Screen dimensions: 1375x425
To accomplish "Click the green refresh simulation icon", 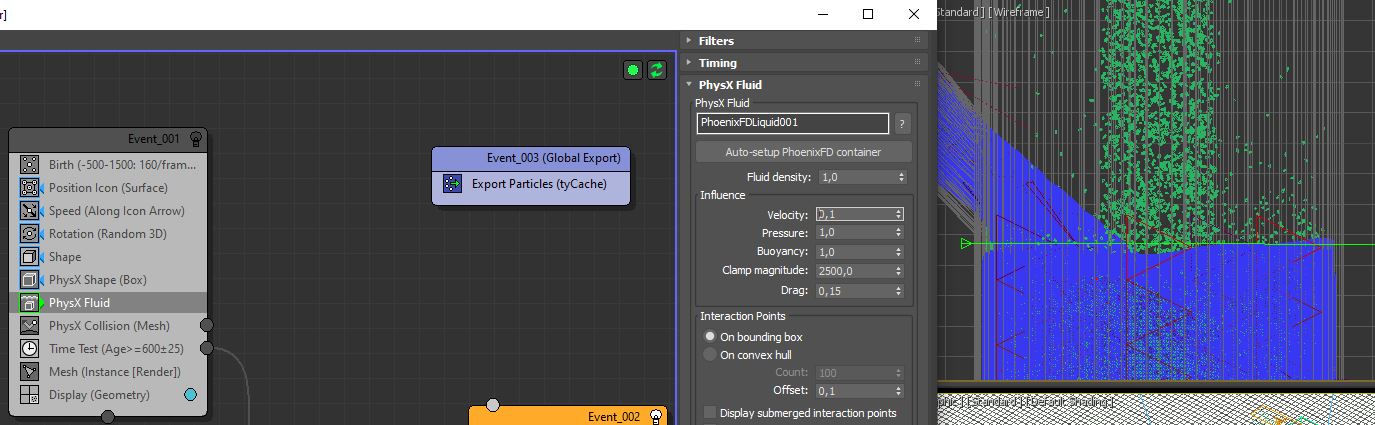I will pos(657,70).
